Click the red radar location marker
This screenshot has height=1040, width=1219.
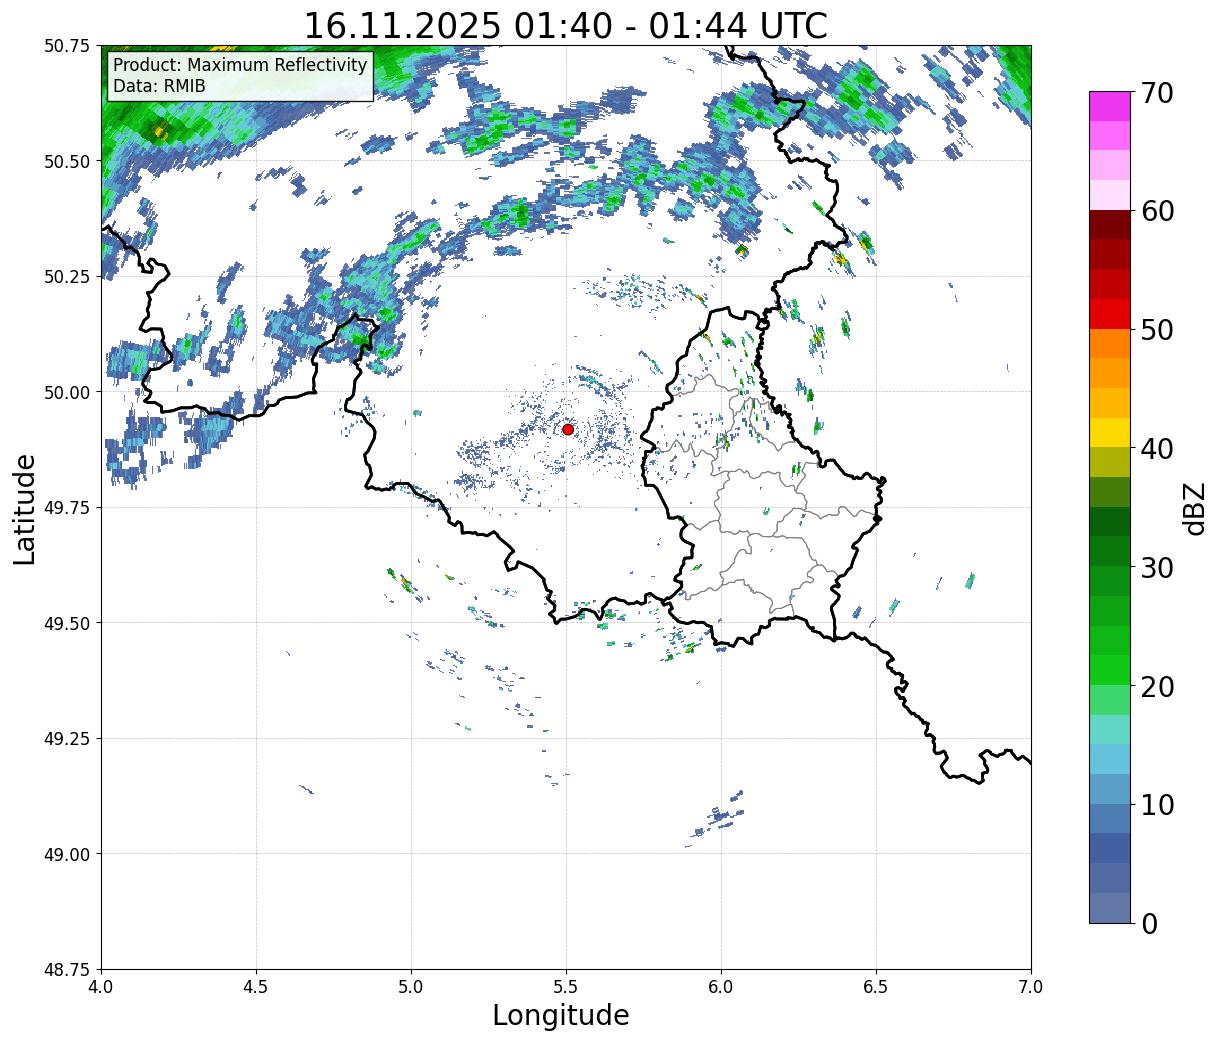[567, 429]
